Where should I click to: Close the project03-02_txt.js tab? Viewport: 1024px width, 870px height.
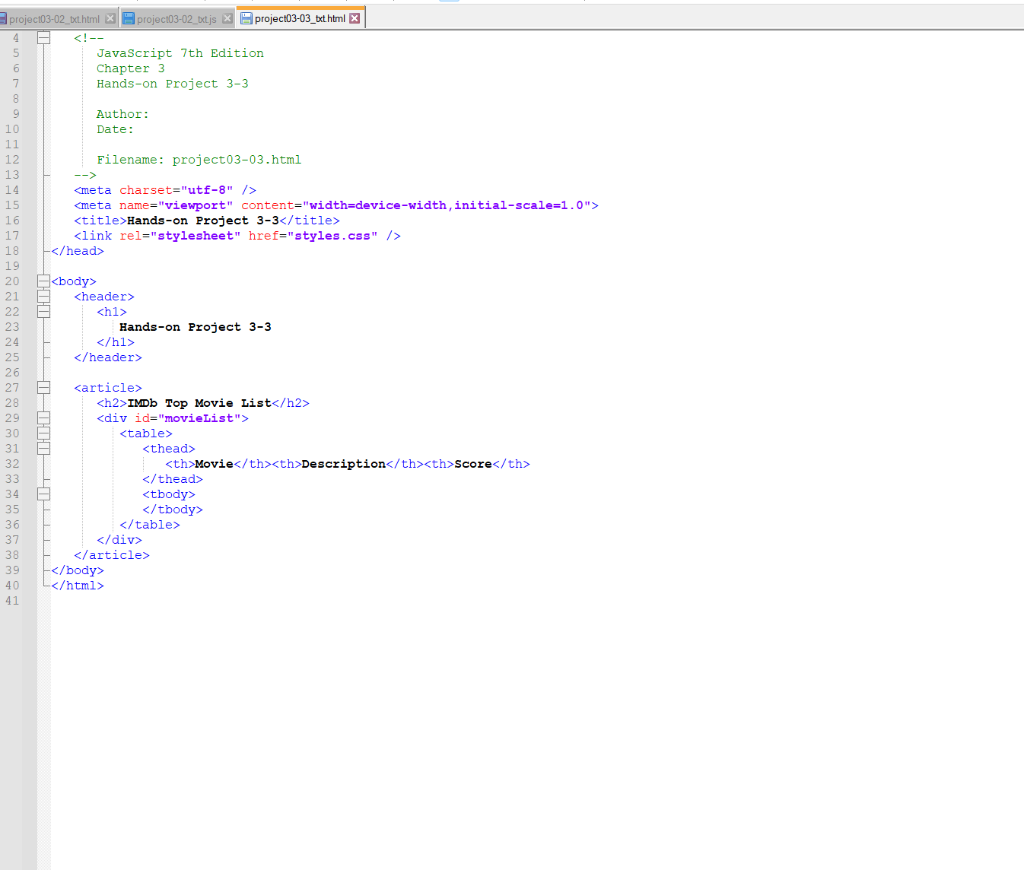(230, 17)
